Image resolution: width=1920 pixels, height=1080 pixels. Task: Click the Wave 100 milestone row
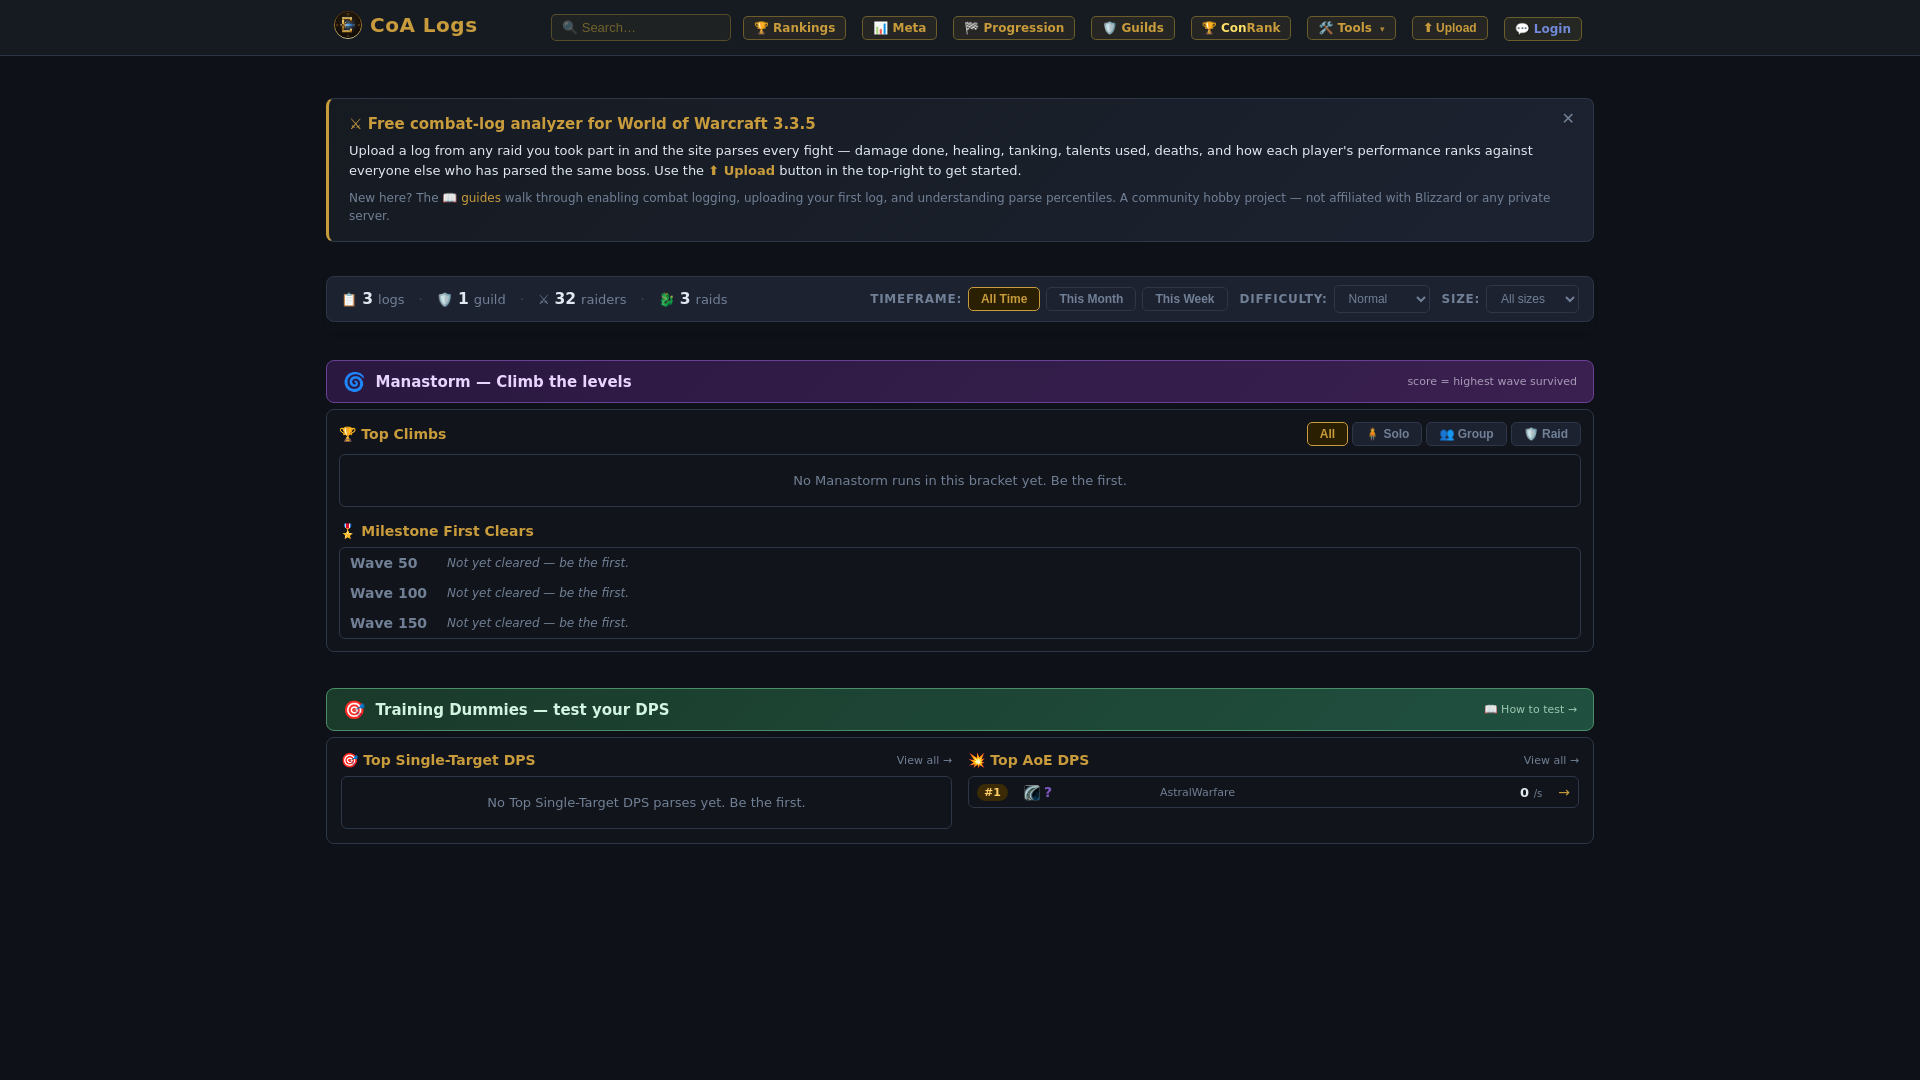tap(960, 593)
